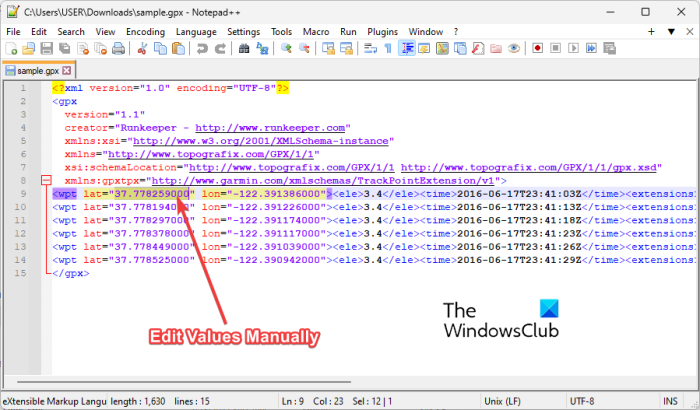Viewport: 700px width, 410px height.
Task: Toggle synchronize vertical scrolling
Action: pyautogui.click(x=328, y=48)
